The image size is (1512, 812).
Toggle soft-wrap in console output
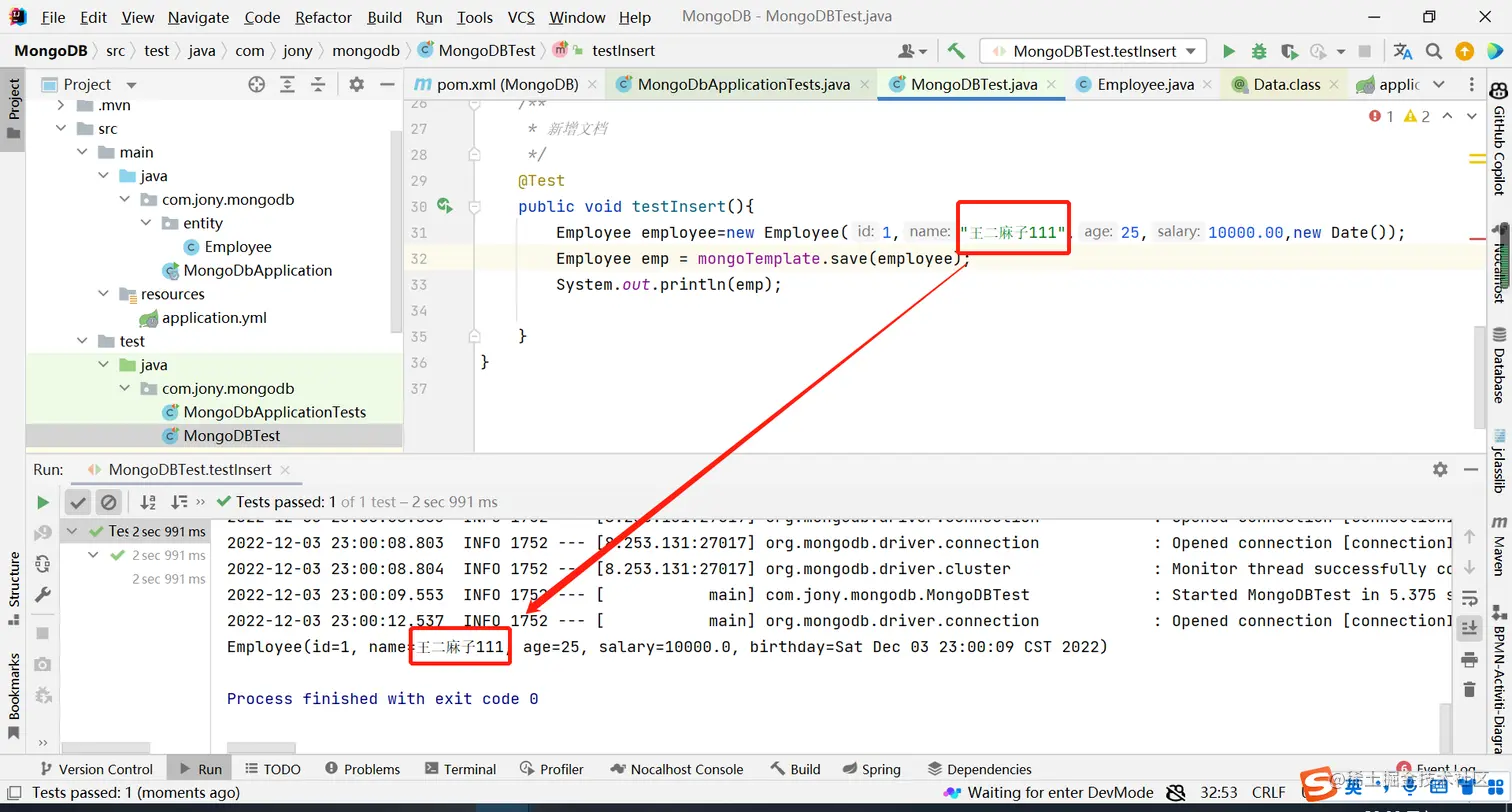(1469, 598)
